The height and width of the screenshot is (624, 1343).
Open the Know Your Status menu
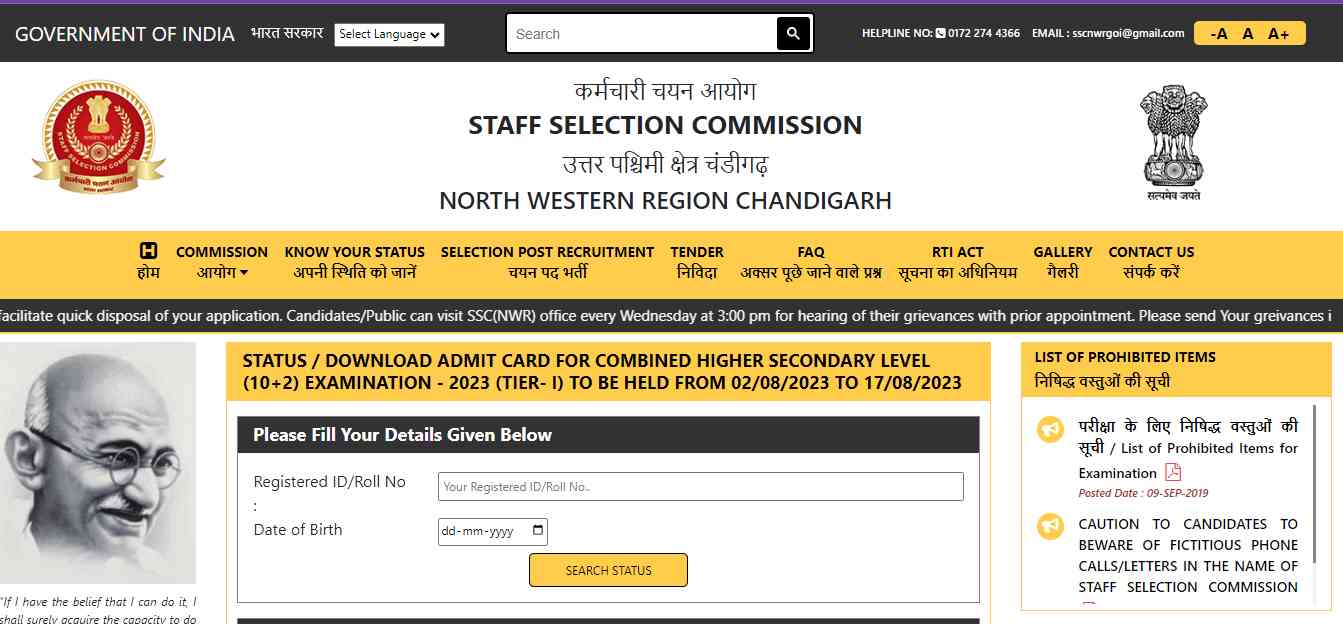pos(354,262)
